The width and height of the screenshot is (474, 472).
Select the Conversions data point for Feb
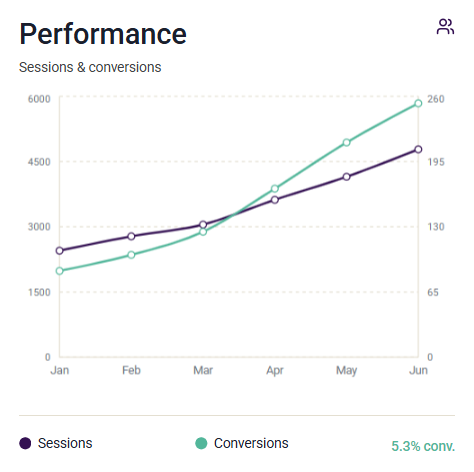tap(131, 255)
